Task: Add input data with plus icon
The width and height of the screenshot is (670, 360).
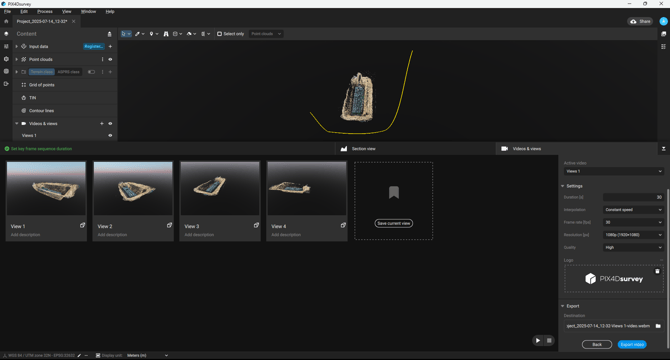Action: point(110,47)
